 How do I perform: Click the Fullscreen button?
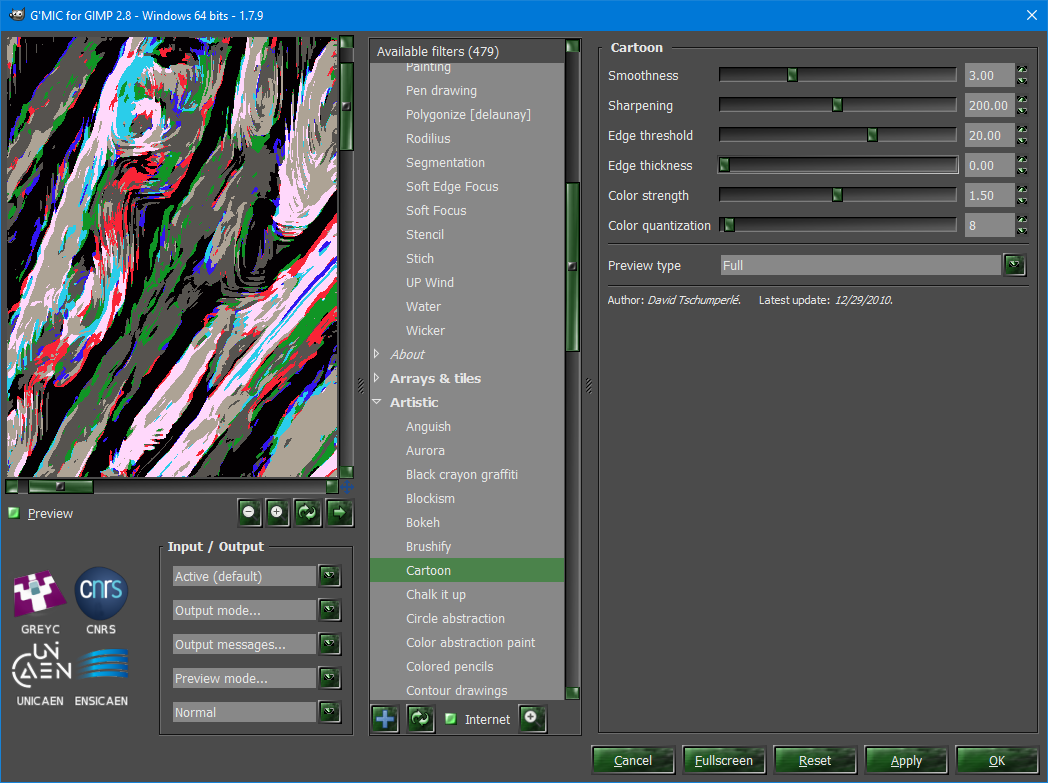723,760
